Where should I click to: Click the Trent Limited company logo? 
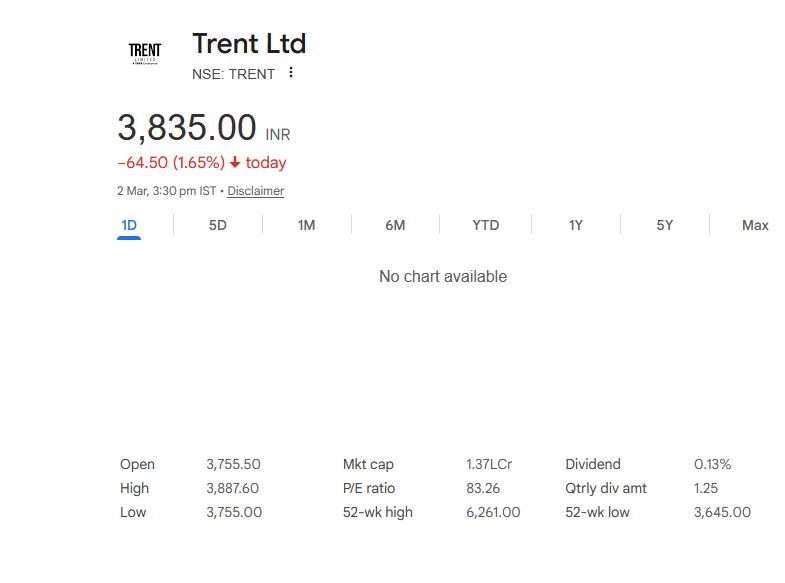pyautogui.click(x=145, y=53)
